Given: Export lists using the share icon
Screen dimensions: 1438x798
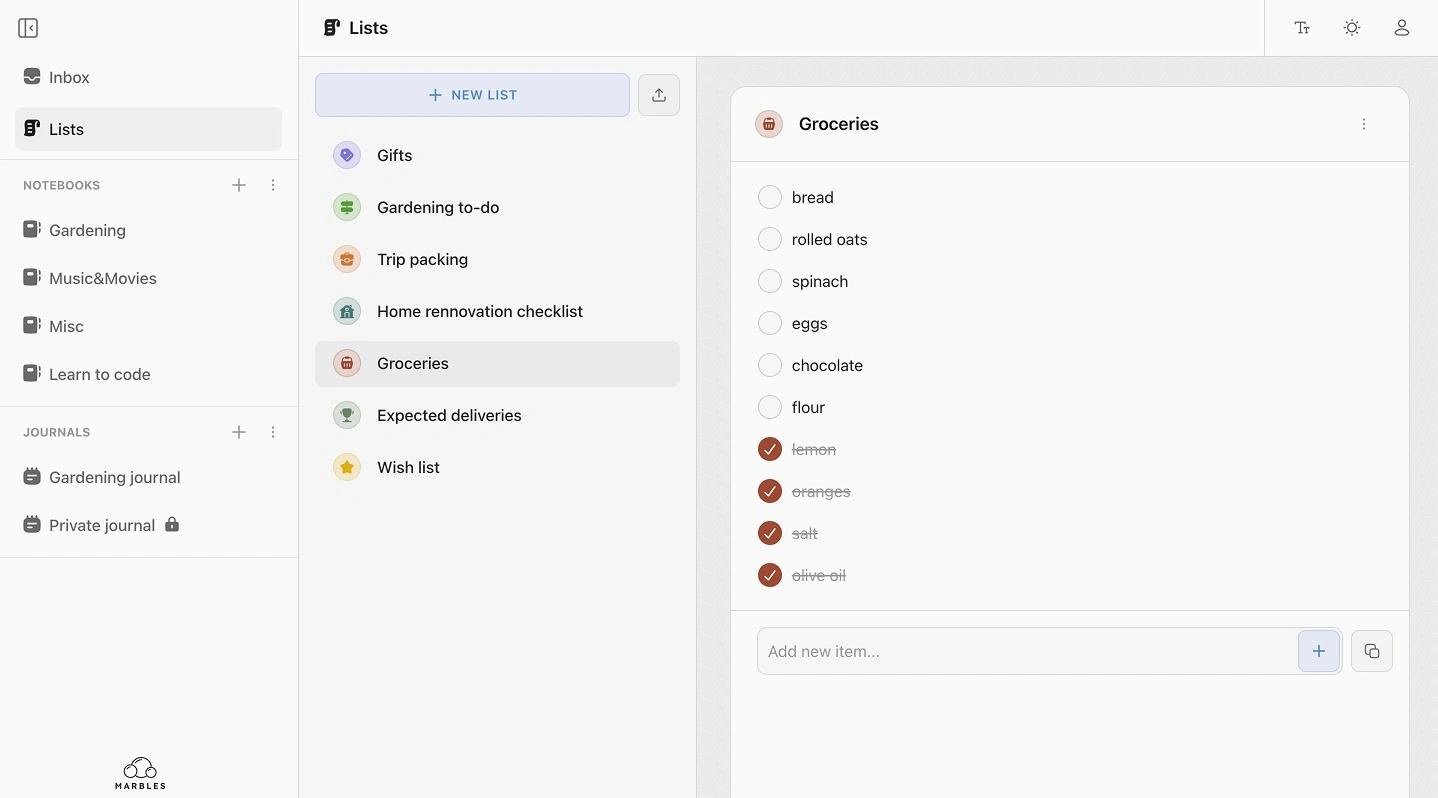Looking at the screenshot, I should [x=659, y=94].
